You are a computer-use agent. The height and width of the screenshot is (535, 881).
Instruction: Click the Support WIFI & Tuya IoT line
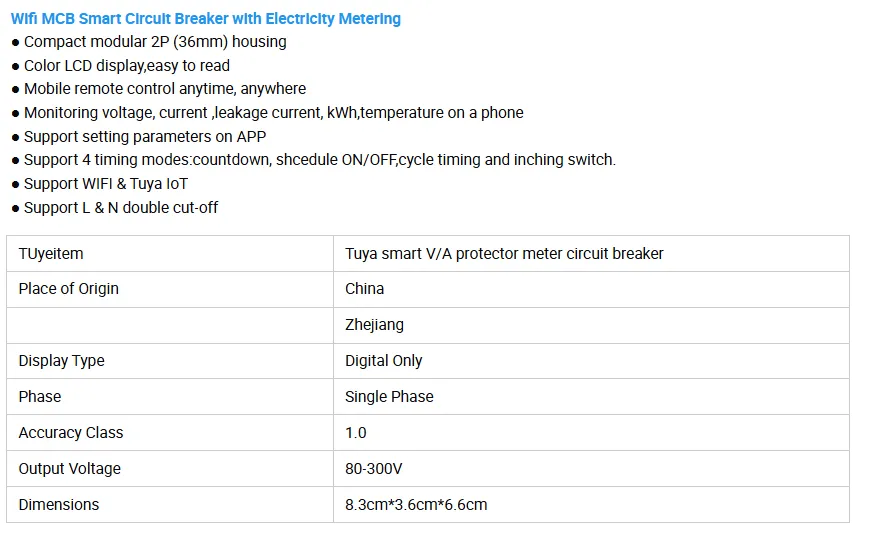click(x=106, y=184)
